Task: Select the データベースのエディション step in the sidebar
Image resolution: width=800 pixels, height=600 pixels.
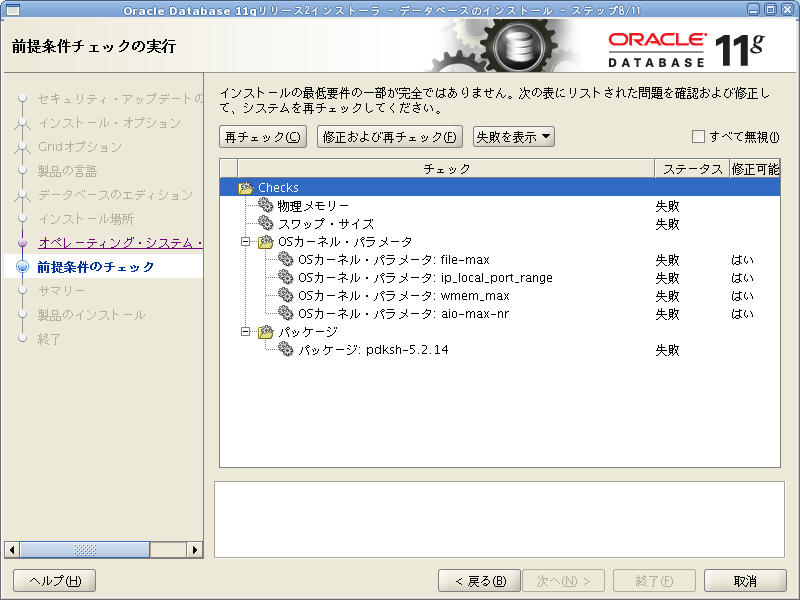Action: click(x=115, y=195)
